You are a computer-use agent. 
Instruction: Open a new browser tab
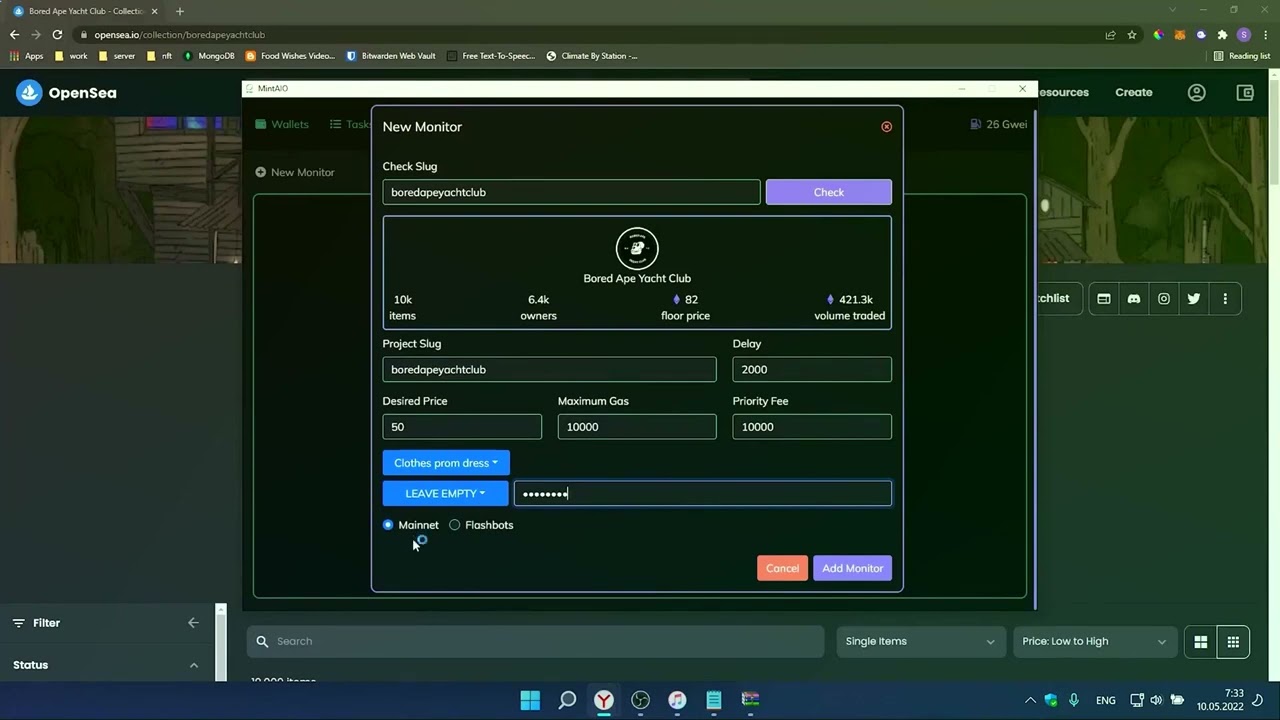point(180,11)
